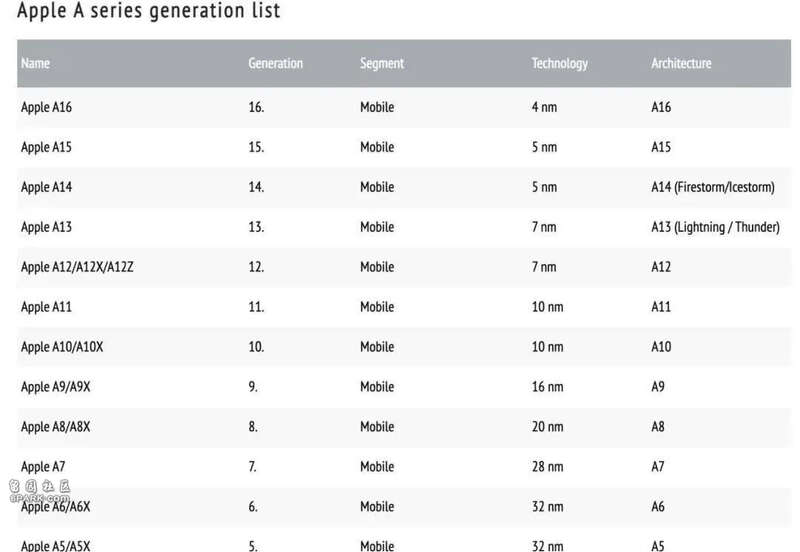Click the 5 nm value in A15 row
The width and height of the screenshot is (800, 552).
pos(544,147)
